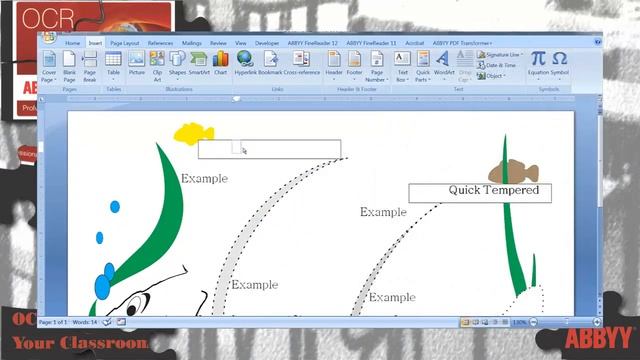Open the ABBYY FineReader 11 tab

point(371,43)
